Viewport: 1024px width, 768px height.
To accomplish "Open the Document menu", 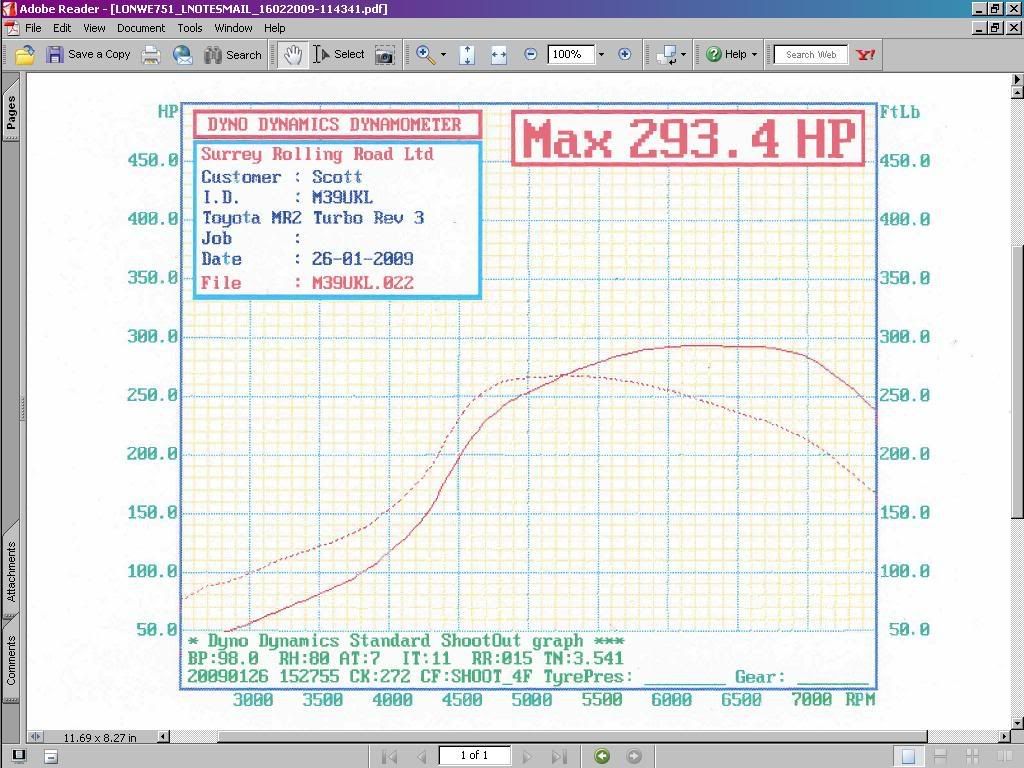I will [141, 28].
